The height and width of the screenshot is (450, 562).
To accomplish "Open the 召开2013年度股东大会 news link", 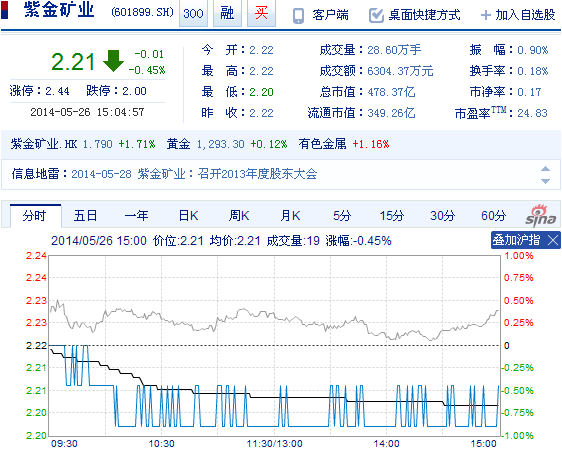I will tap(257, 174).
